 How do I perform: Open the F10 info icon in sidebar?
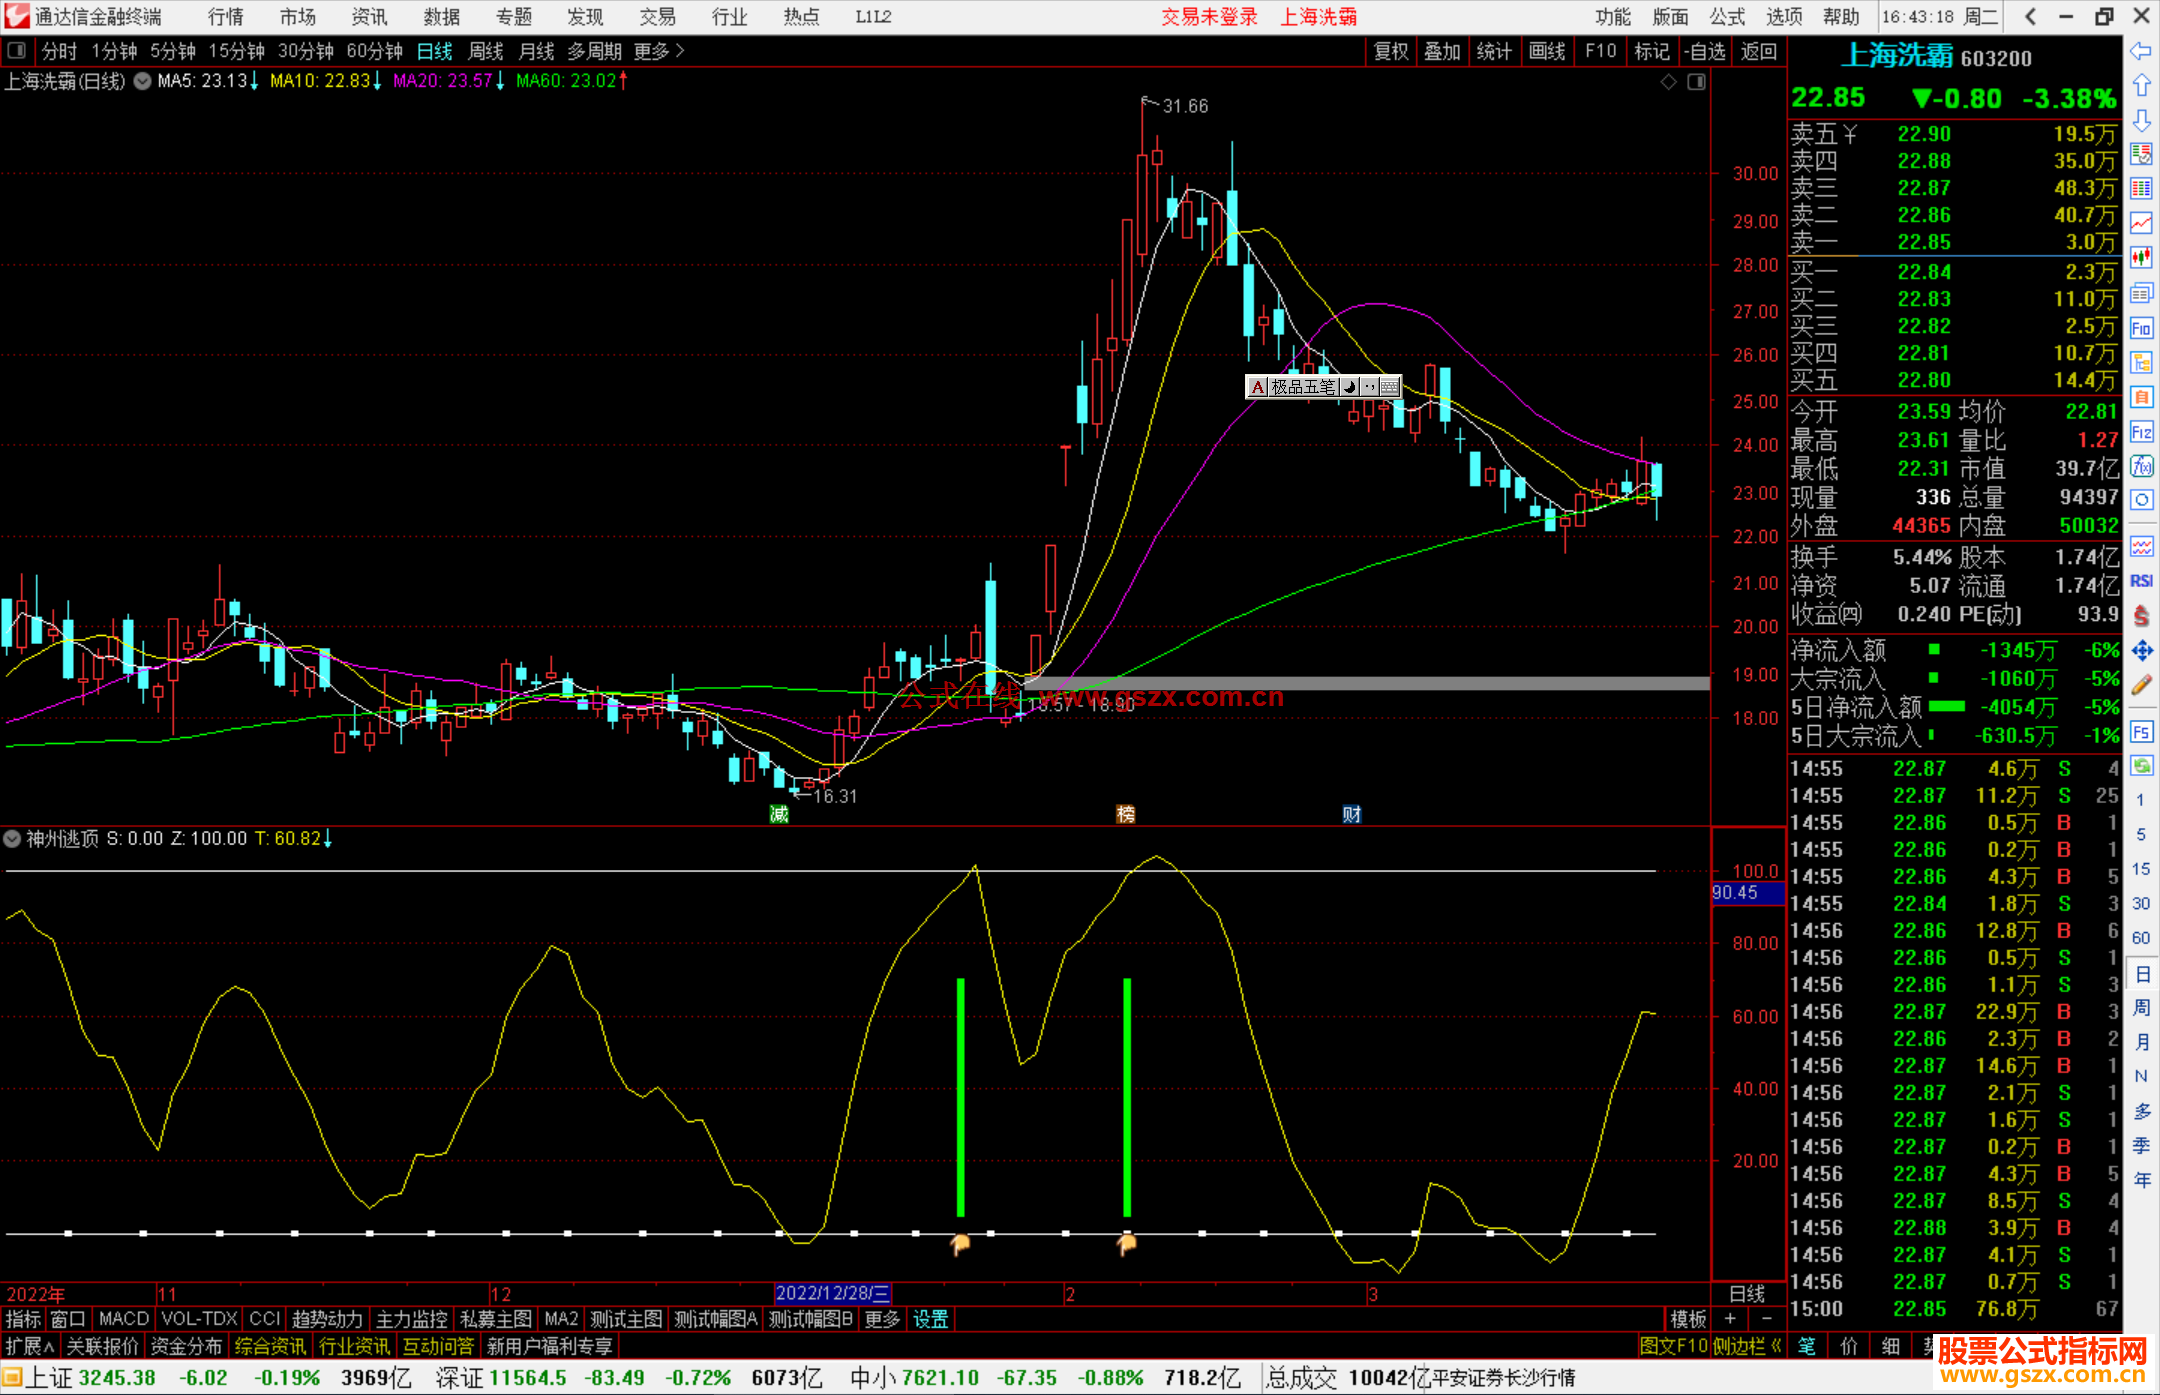pyautogui.click(x=2141, y=328)
